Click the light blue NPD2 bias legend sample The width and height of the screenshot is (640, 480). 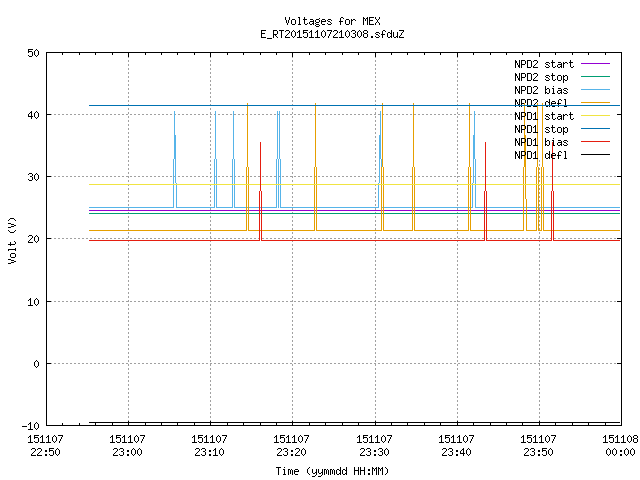[595, 90]
